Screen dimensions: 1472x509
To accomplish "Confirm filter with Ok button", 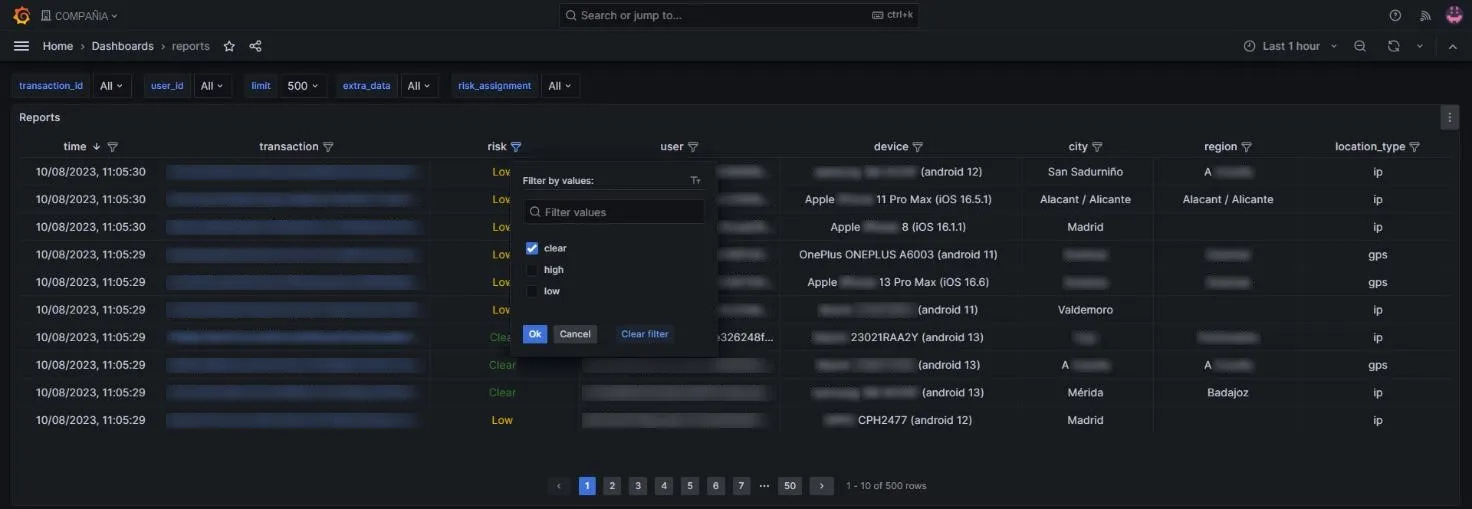I will click(535, 334).
